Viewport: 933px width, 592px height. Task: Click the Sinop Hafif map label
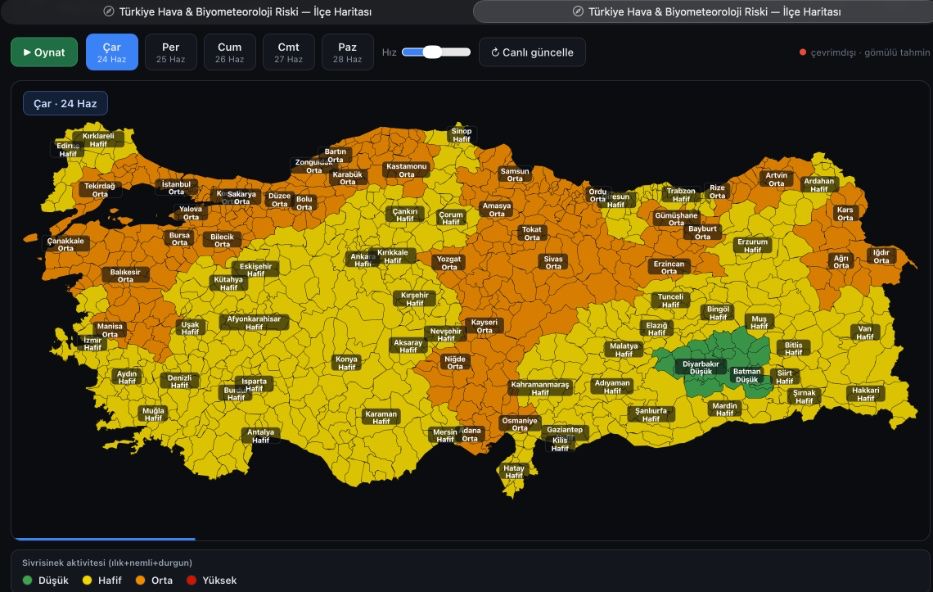[x=461, y=135]
